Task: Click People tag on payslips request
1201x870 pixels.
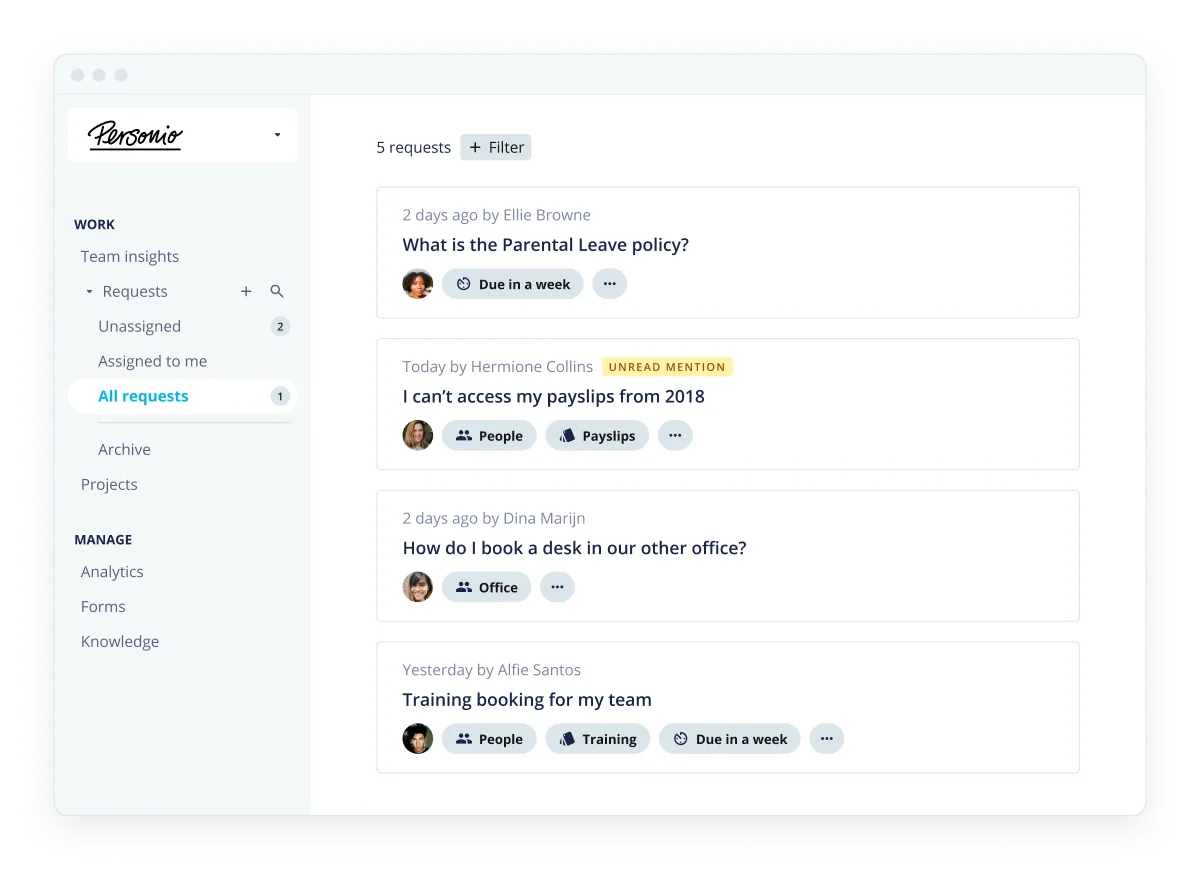Action: [489, 435]
